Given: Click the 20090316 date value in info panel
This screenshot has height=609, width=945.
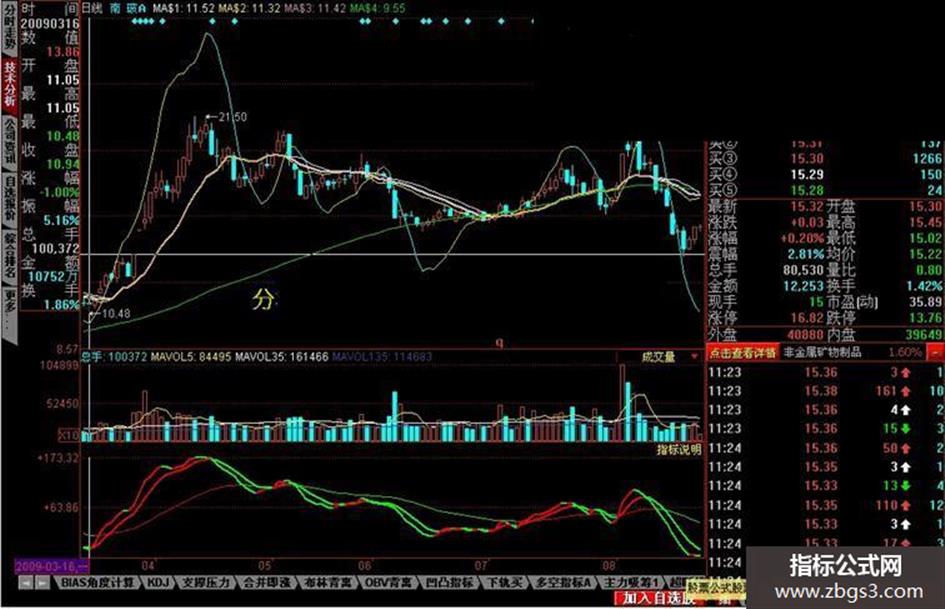Looking at the screenshot, I should tap(50, 24).
